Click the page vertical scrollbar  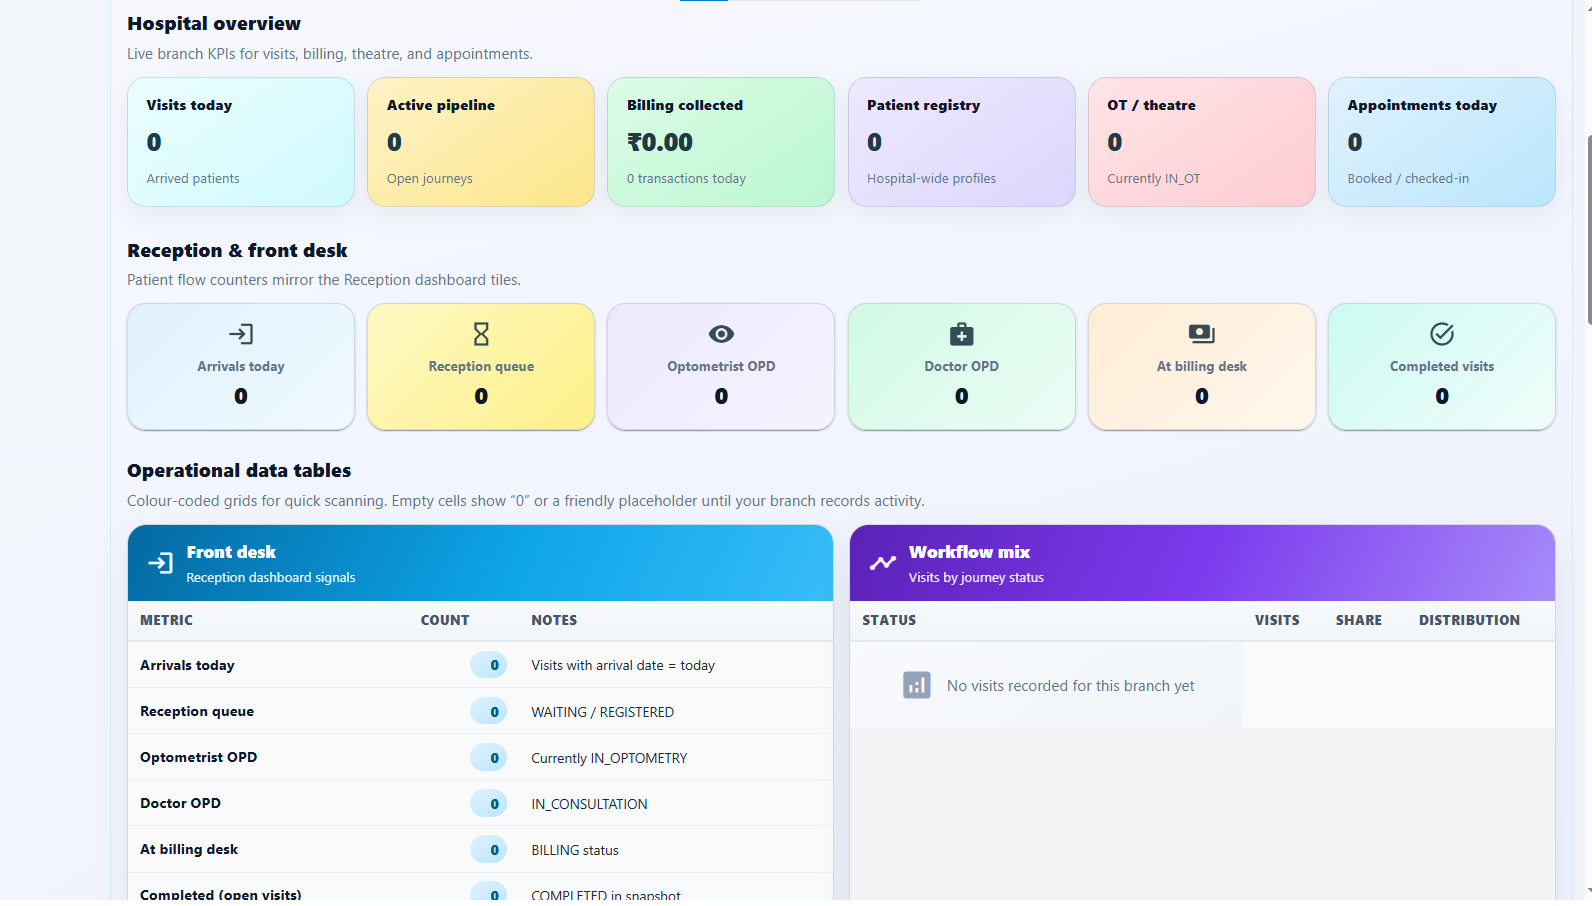1588,230
